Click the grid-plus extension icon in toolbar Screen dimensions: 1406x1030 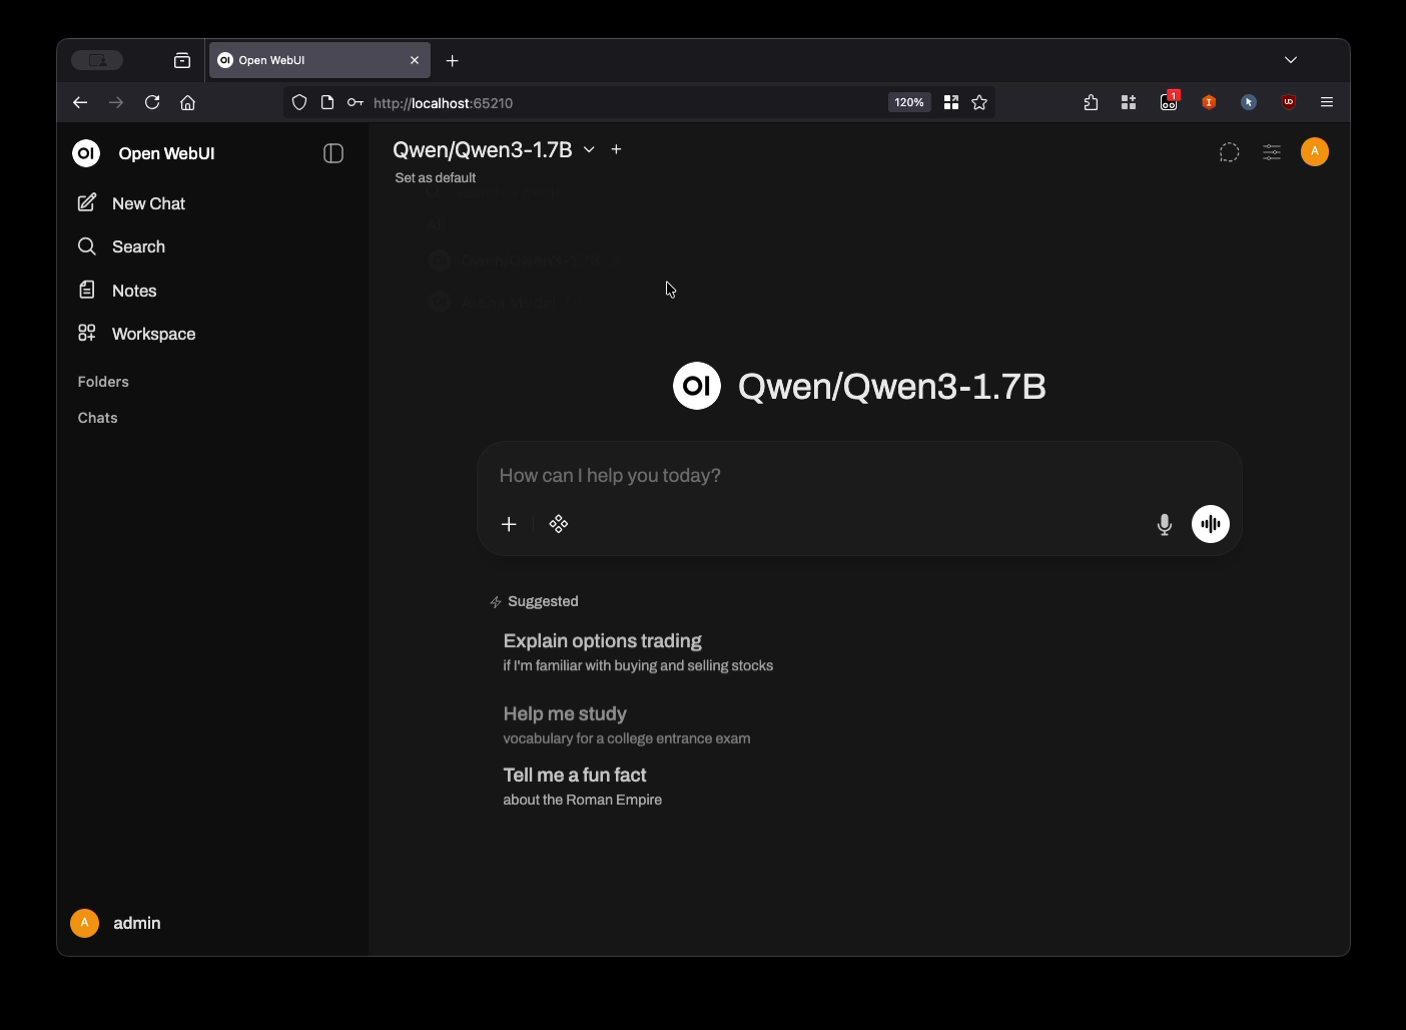1129,102
